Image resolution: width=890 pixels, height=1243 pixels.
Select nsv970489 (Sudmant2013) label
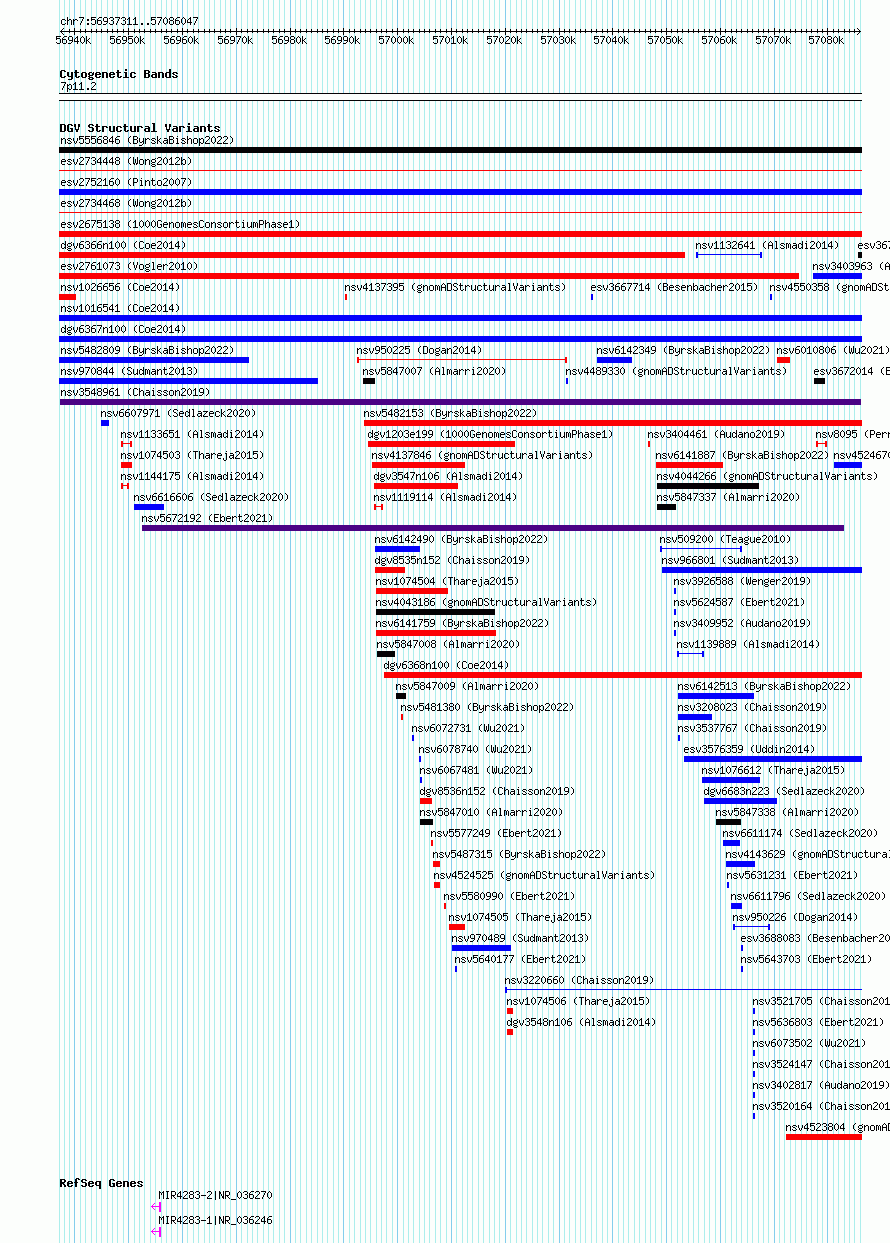520,938
